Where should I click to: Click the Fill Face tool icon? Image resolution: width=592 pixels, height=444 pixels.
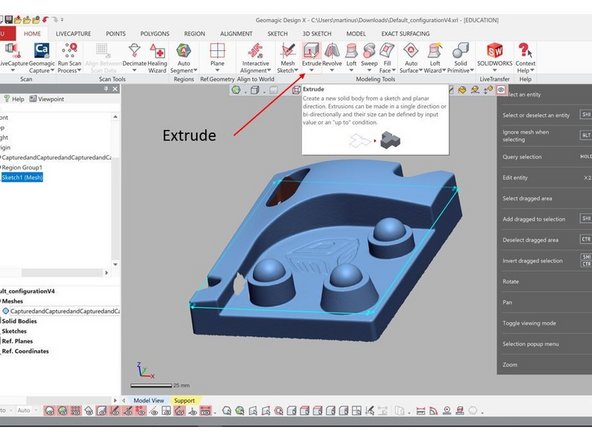point(387,50)
